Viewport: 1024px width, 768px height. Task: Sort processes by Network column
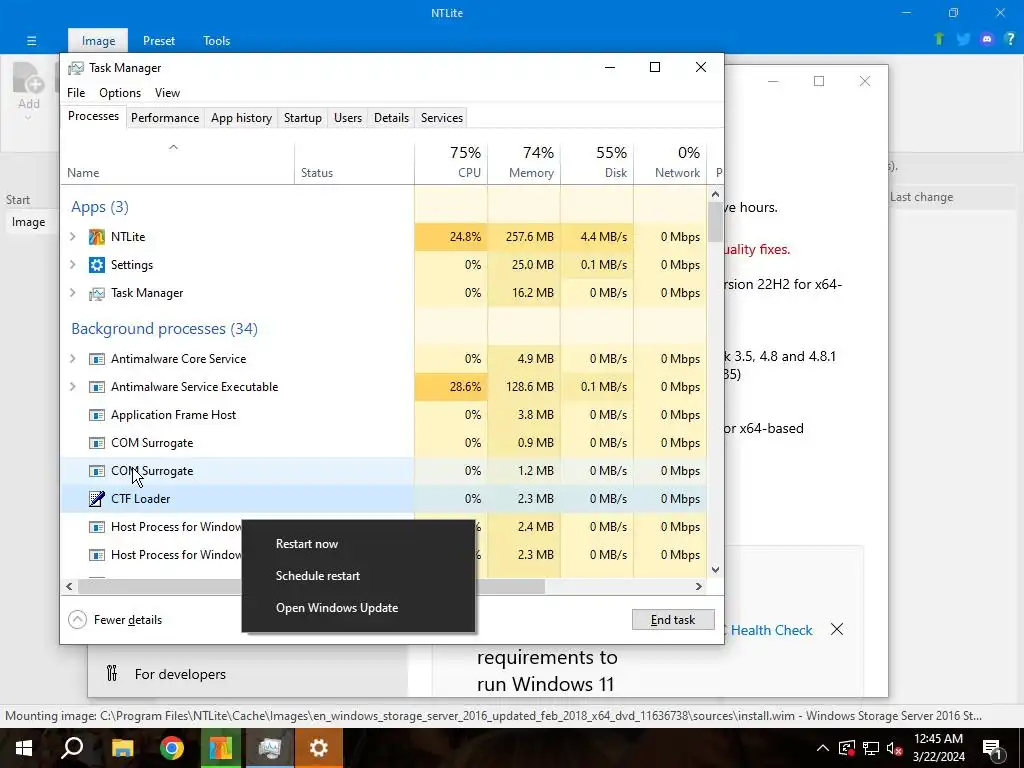pyautogui.click(x=670, y=162)
